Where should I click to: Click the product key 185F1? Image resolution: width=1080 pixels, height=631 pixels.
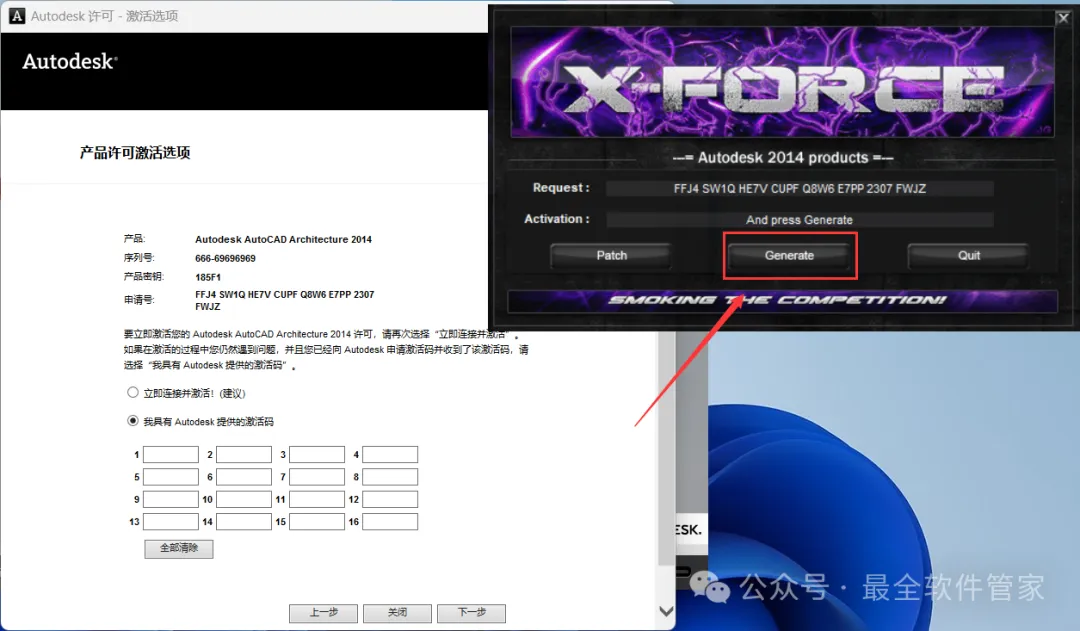pyautogui.click(x=208, y=277)
